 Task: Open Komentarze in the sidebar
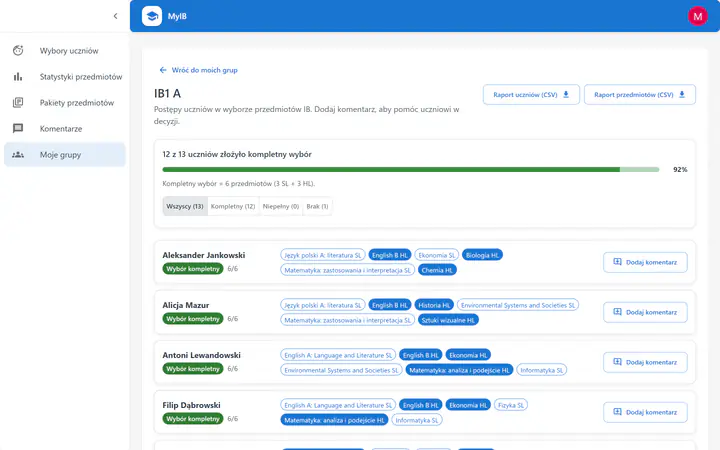(x=65, y=129)
